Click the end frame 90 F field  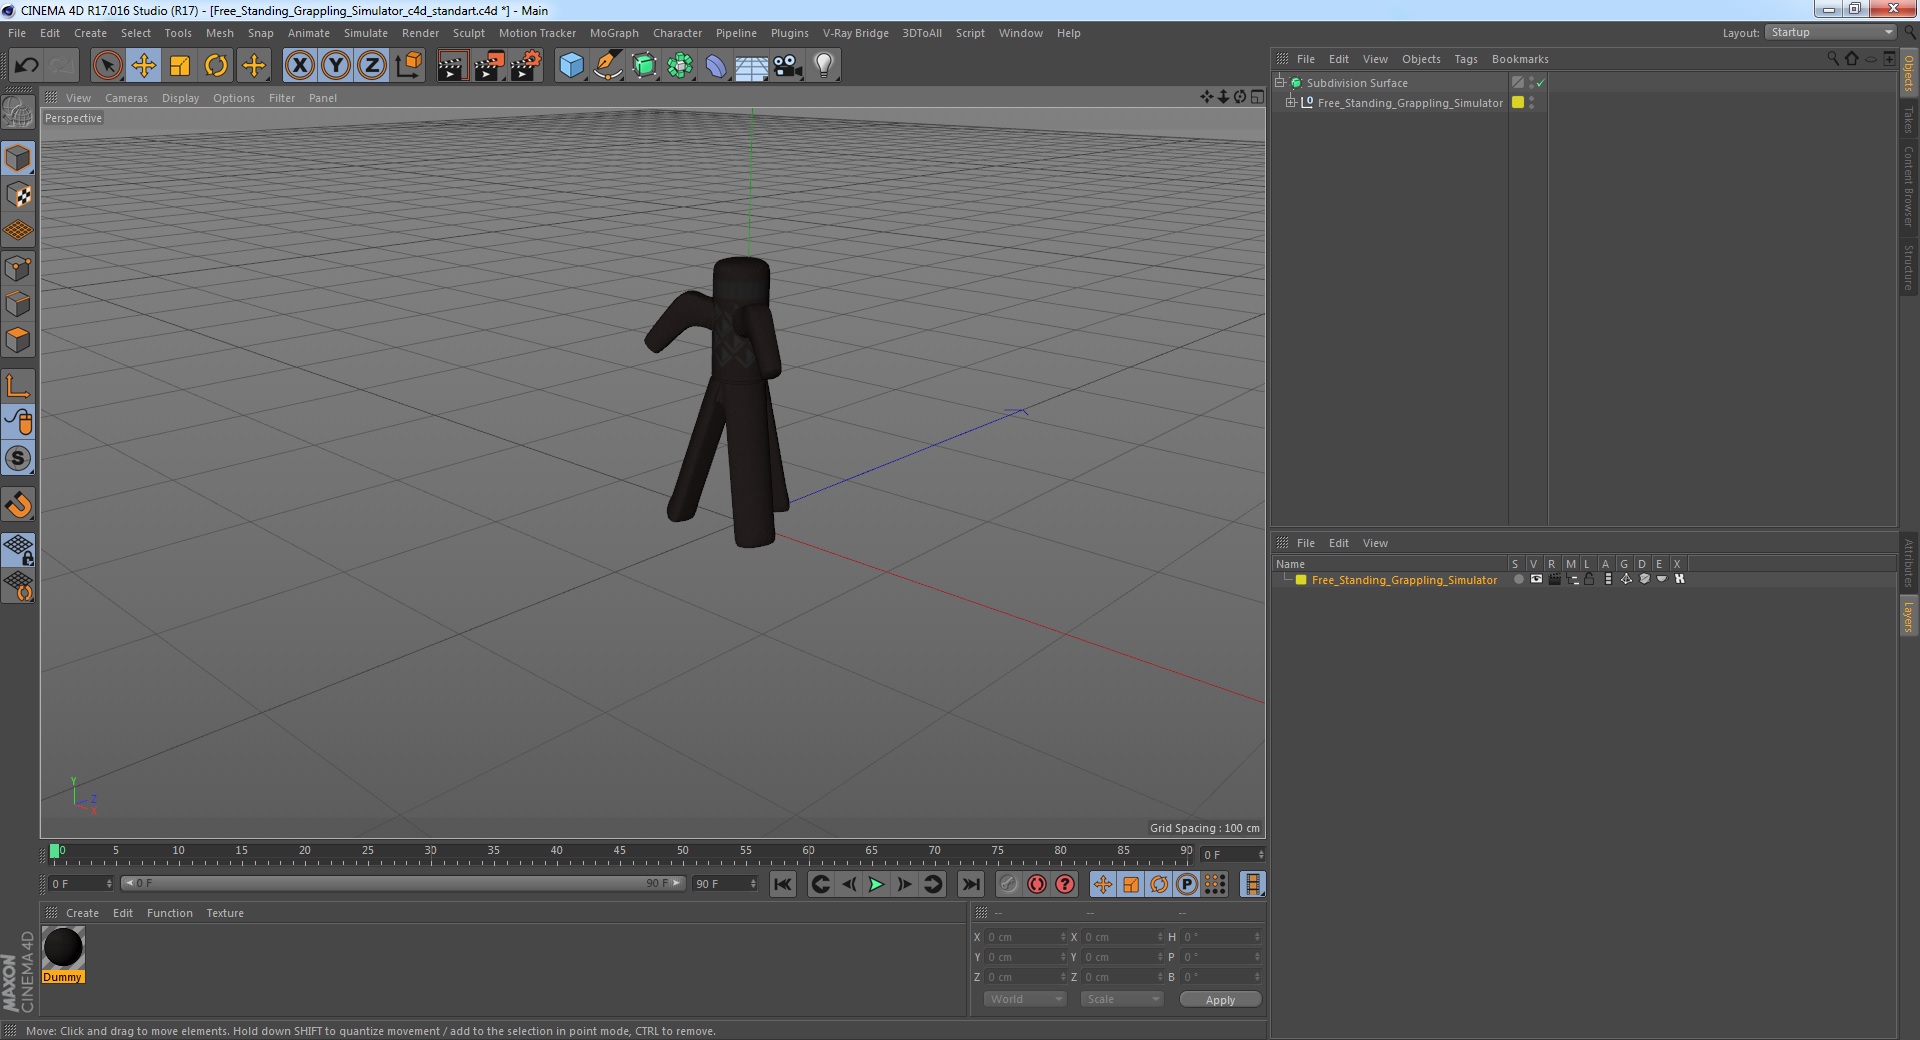(725, 884)
